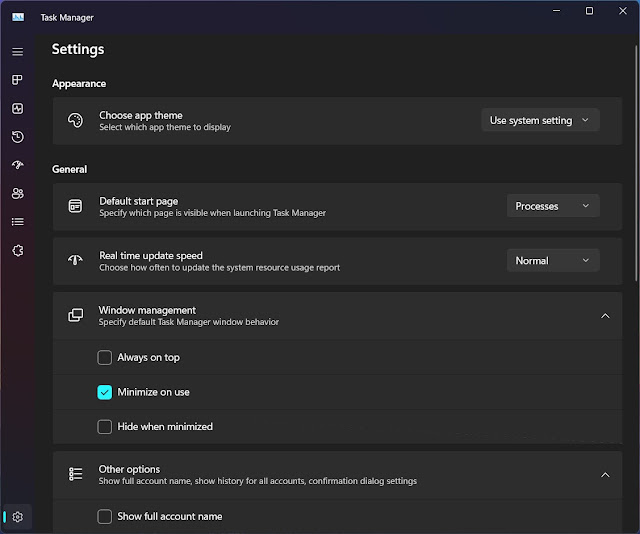
Task: Open the Real time update speed dropdown
Action: pos(553,260)
